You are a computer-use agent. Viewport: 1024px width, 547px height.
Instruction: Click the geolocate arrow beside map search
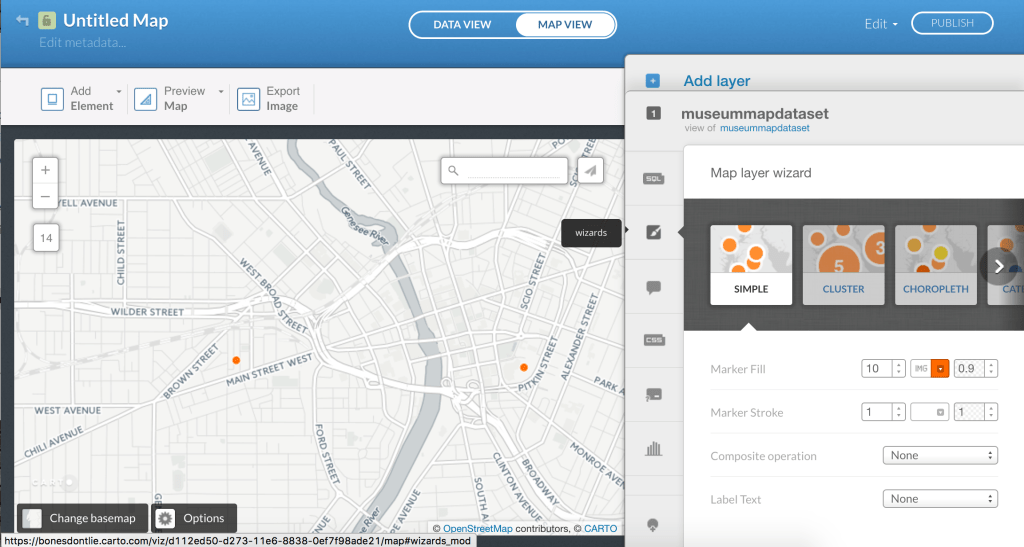(590, 171)
